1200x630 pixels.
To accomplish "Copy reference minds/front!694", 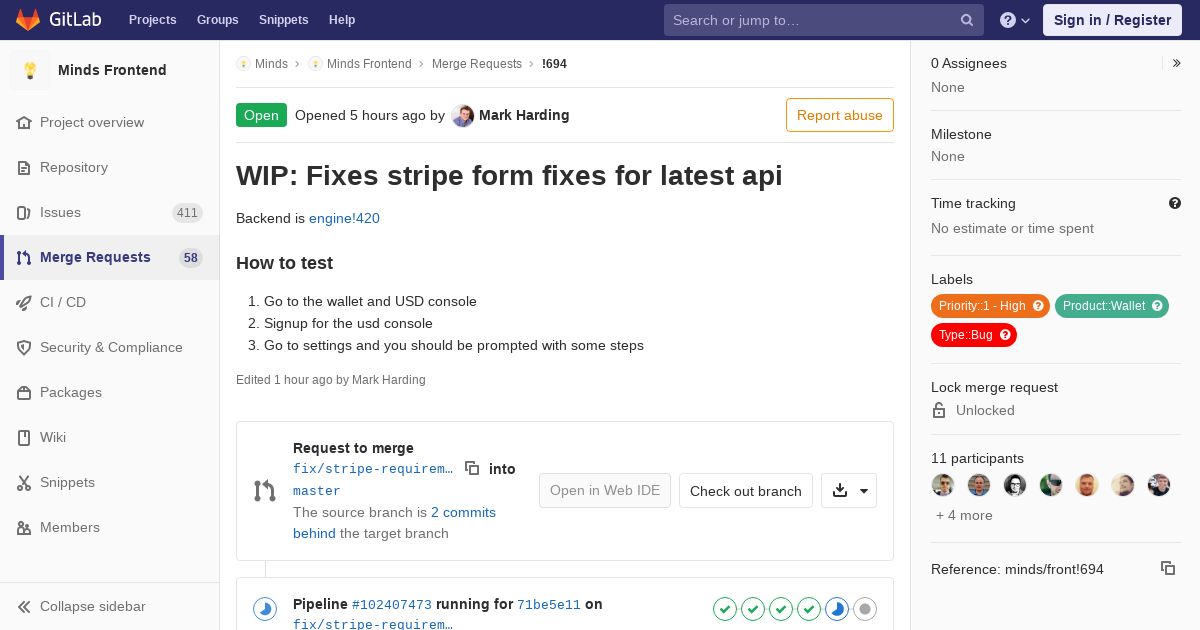I will 1168,568.
